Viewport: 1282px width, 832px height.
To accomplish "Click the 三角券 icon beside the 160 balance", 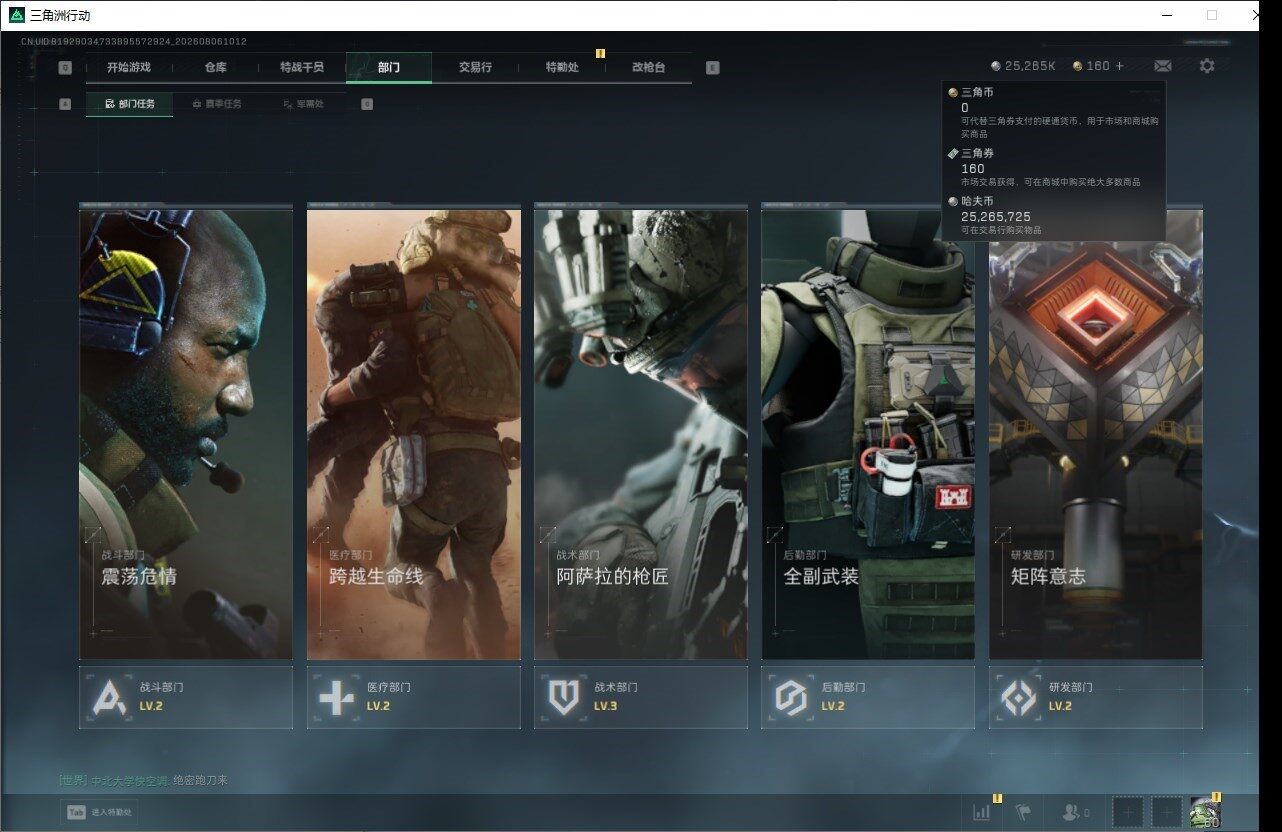I will pyautogui.click(x=1077, y=66).
